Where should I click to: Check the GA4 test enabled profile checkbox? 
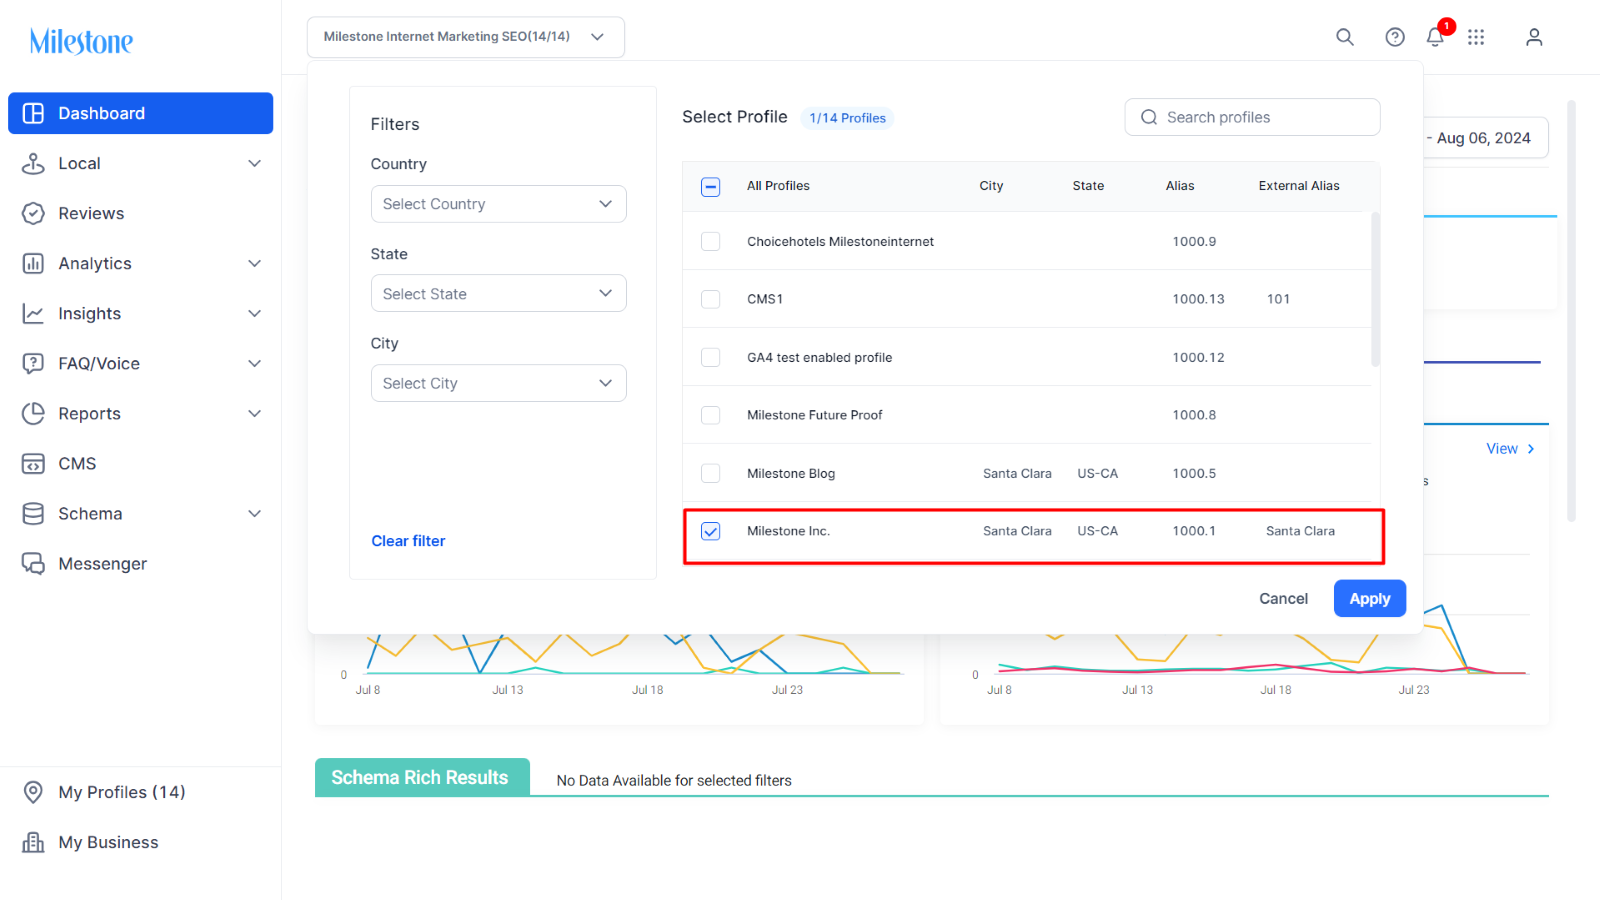[711, 357]
